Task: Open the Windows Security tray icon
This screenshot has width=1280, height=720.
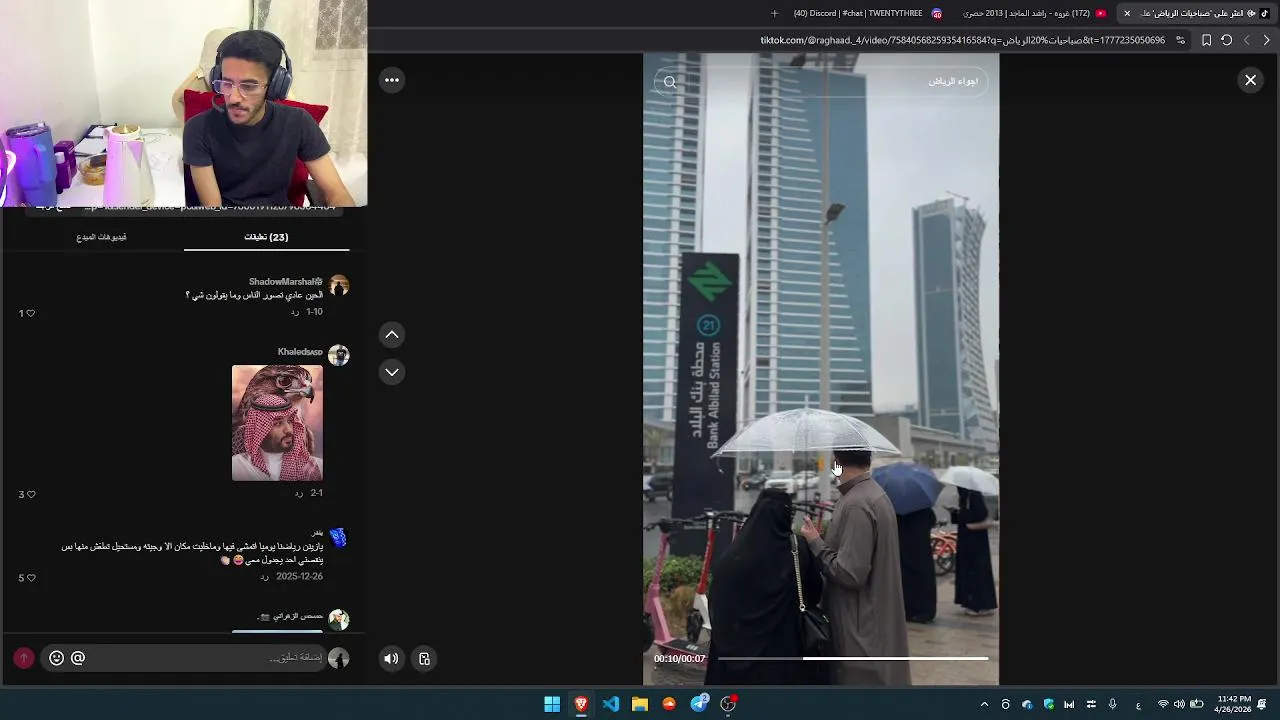Action: [1049, 704]
